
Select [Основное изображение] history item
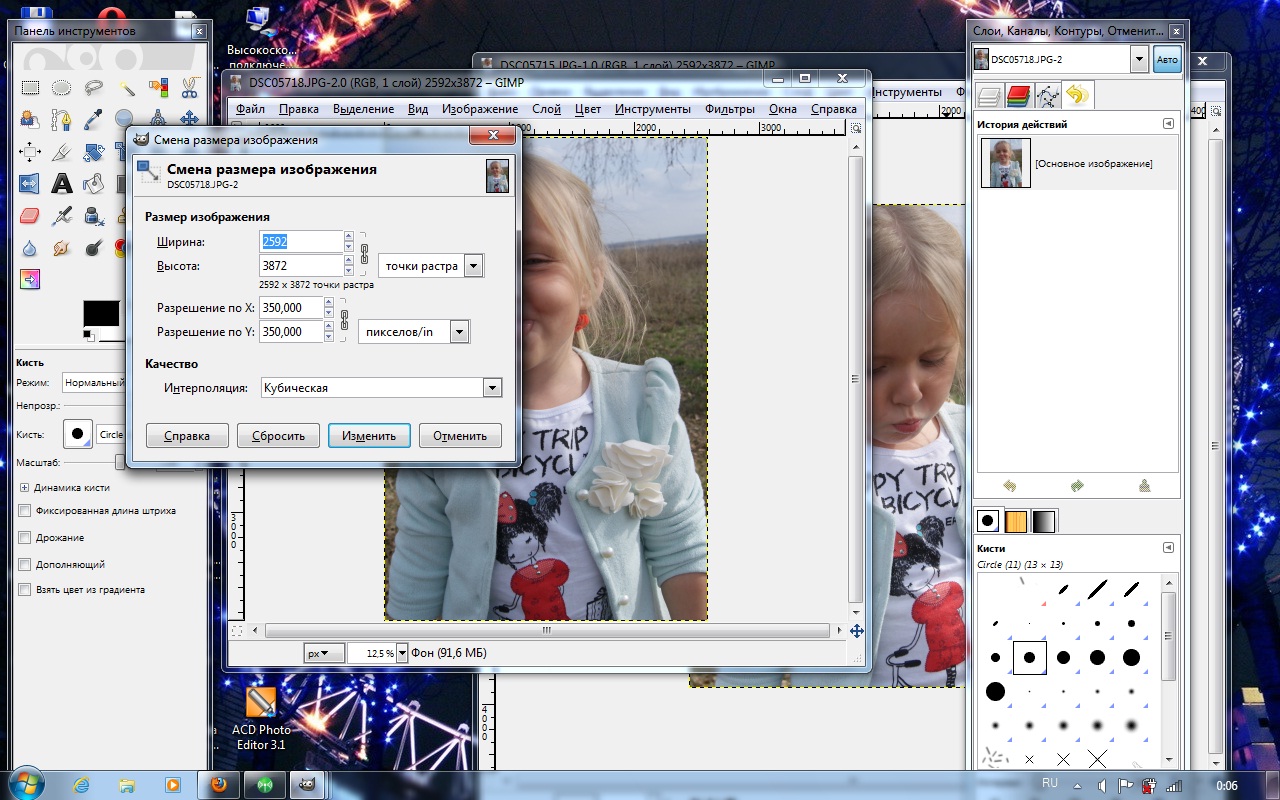[1077, 163]
